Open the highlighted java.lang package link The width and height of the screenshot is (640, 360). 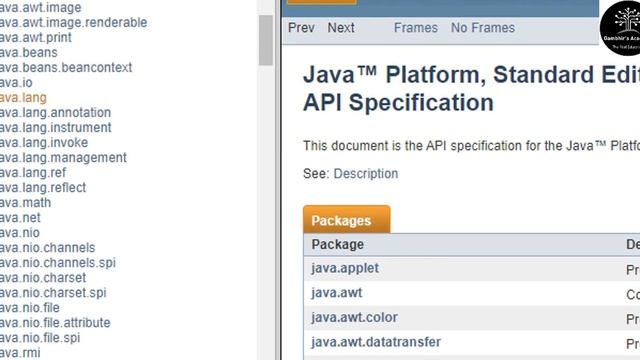23,98
